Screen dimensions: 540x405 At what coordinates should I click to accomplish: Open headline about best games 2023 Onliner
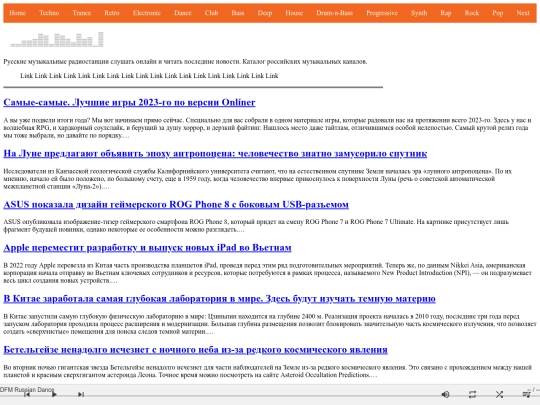pyautogui.click(x=129, y=102)
